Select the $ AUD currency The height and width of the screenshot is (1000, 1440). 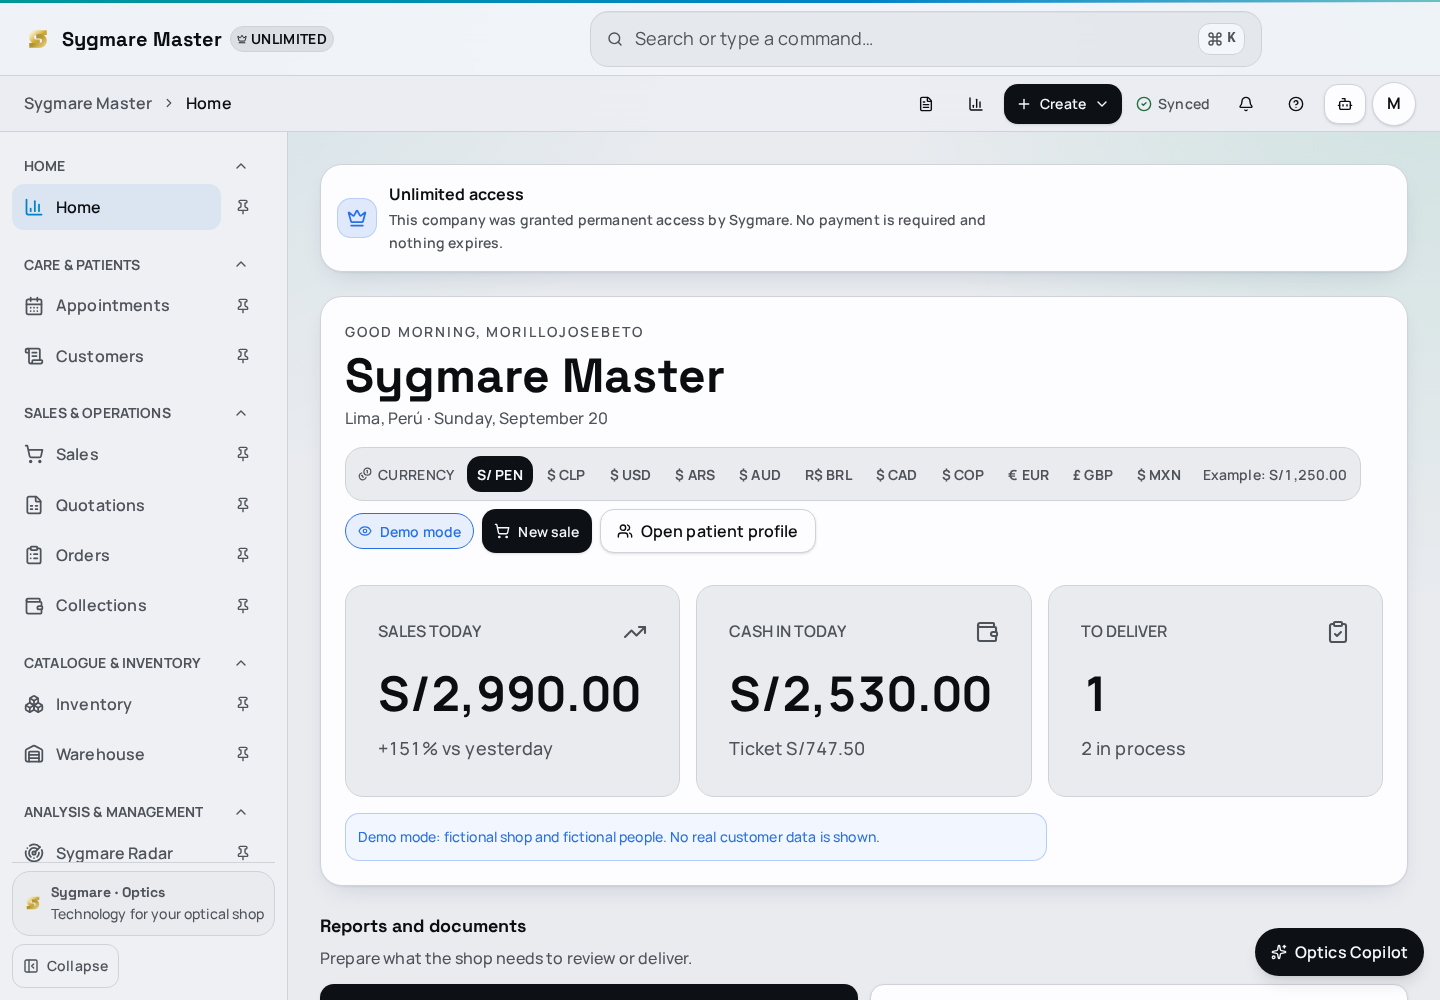point(760,474)
